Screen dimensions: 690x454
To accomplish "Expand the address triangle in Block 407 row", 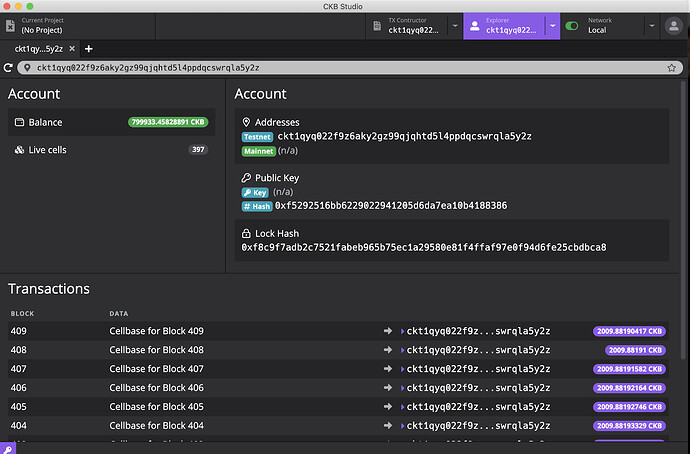I will (x=402, y=369).
